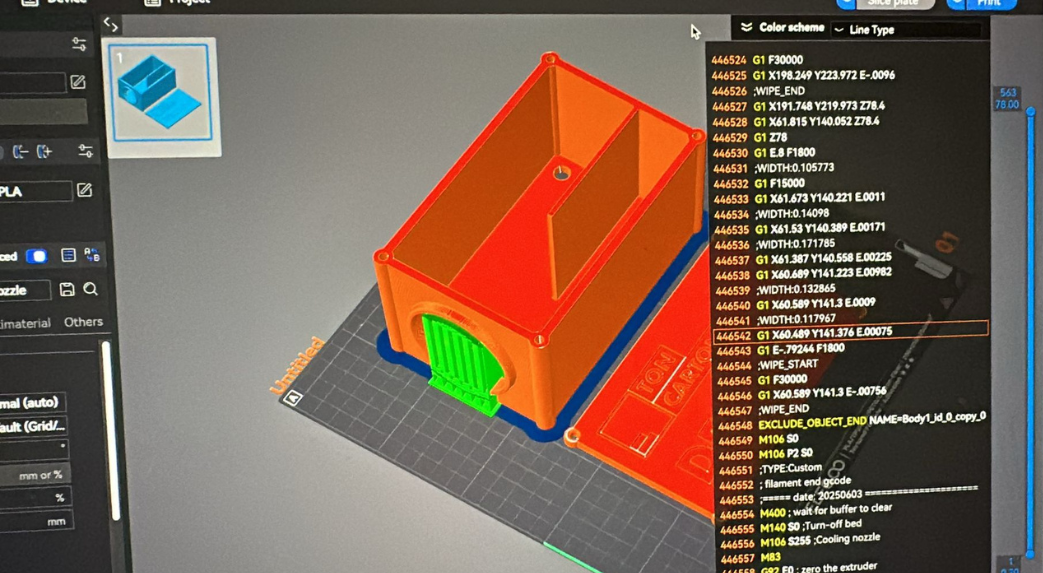Select g-code line 446550 M106 P2 S0
The width and height of the screenshot is (1043, 573).
tap(766, 455)
